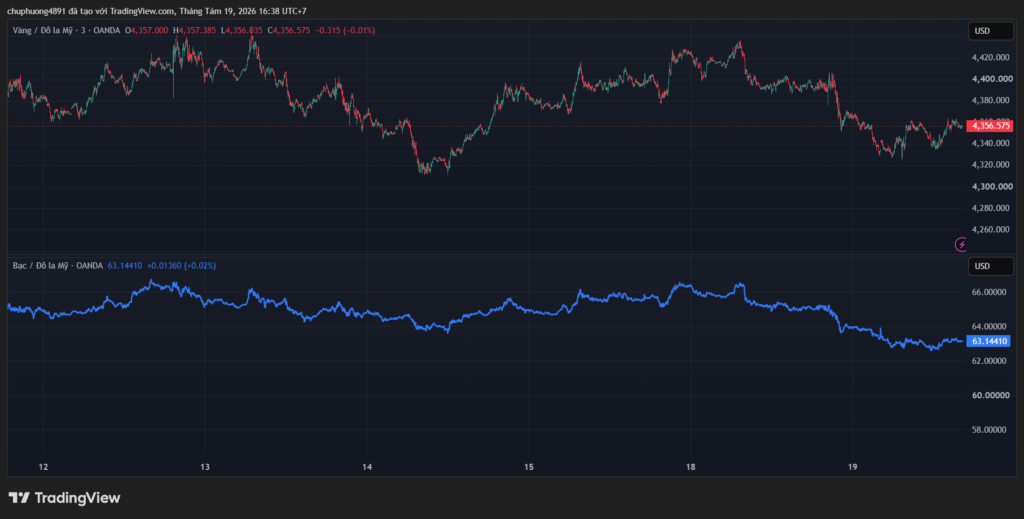Click date label 14 on time axis
The image size is (1024, 519).
tap(367, 467)
